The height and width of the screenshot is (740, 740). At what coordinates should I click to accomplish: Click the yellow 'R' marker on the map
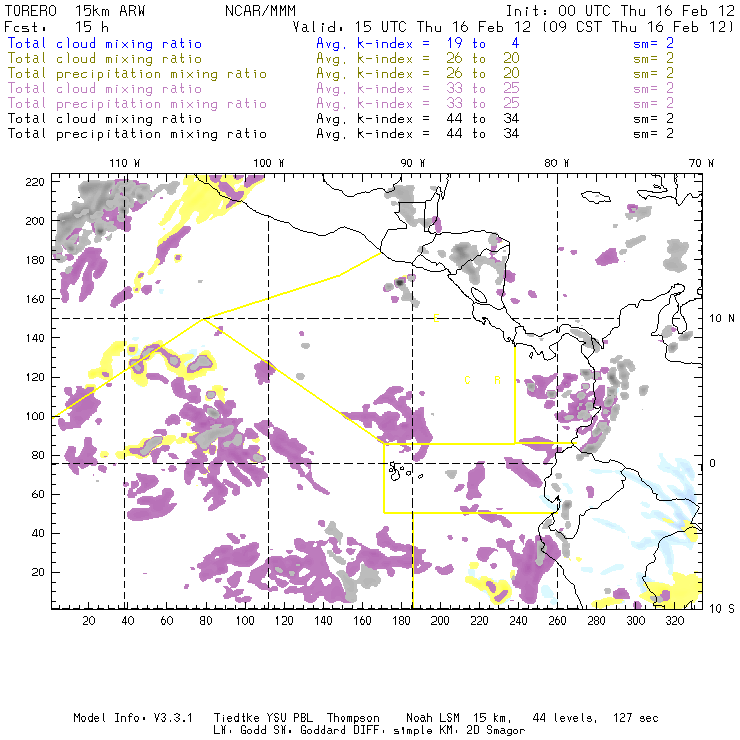click(497, 380)
